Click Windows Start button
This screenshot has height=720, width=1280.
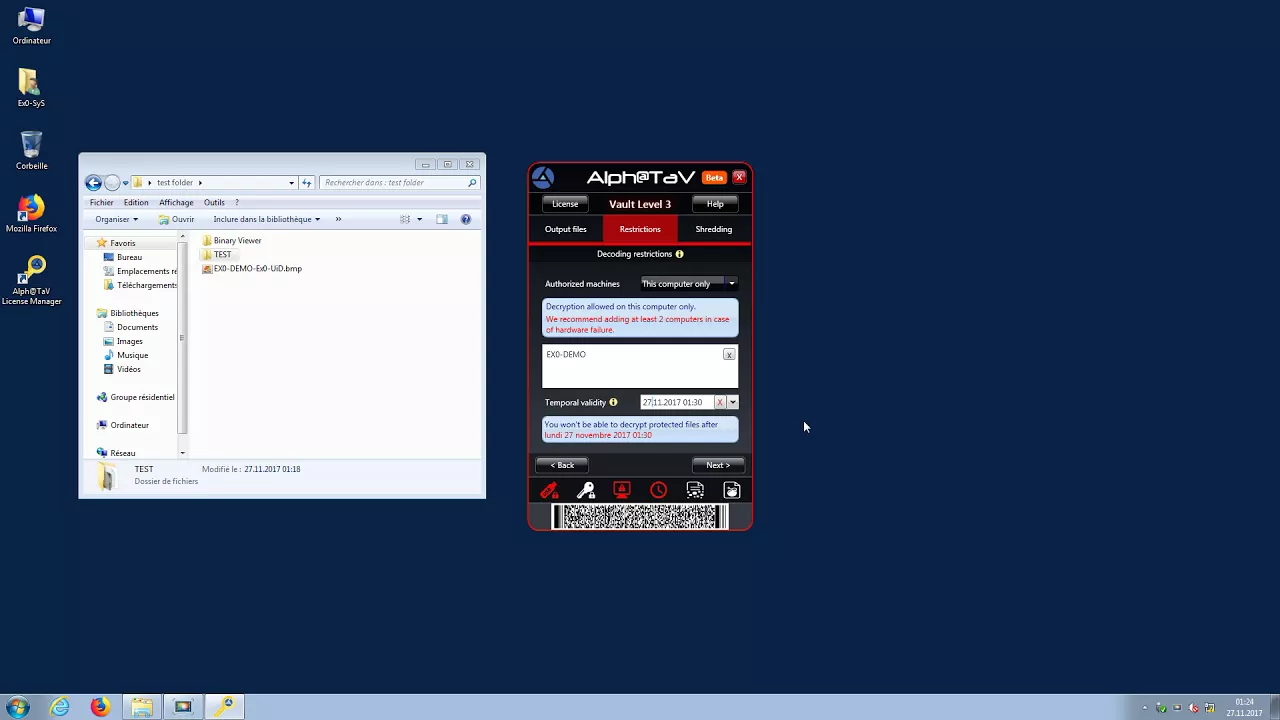coord(18,707)
